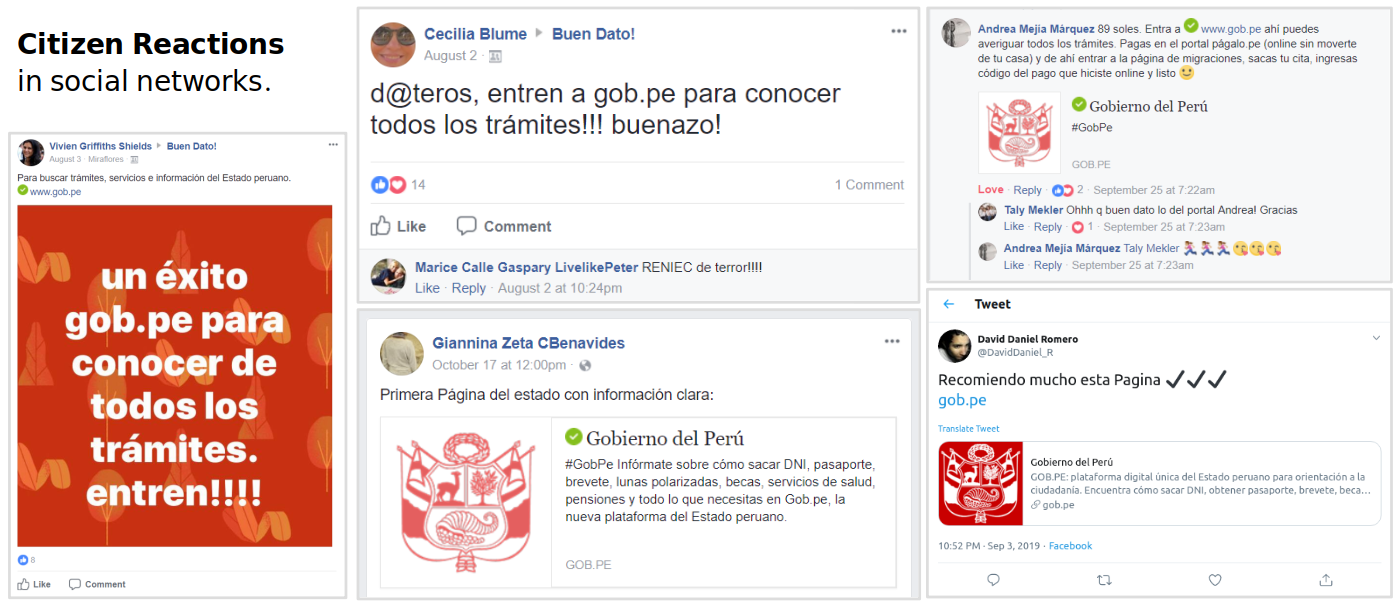Like Marice Calle Gaspary's comment
This screenshot has width=1400, height=604.
click(427, 288)
